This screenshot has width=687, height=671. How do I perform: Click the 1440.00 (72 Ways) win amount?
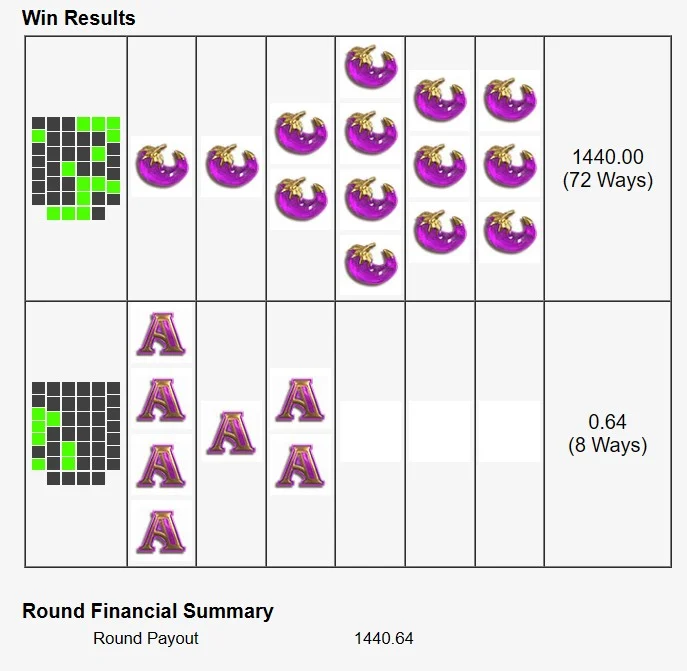608,169
